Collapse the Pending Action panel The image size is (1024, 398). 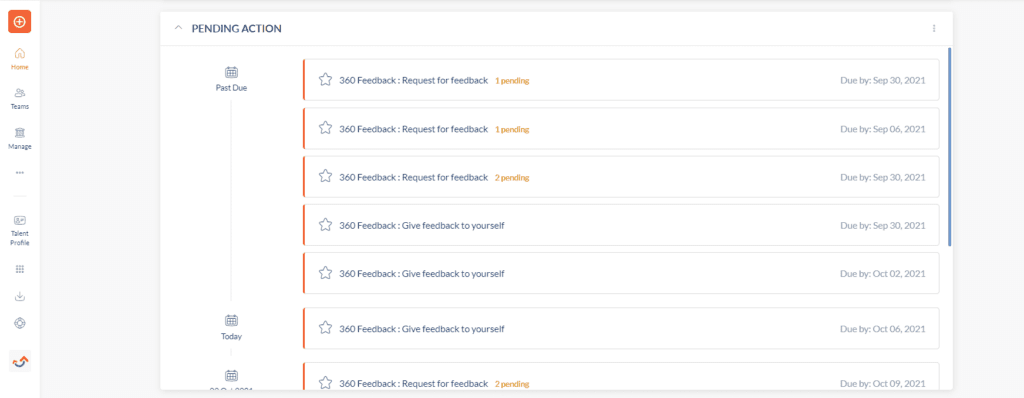(x=178, y=28)
